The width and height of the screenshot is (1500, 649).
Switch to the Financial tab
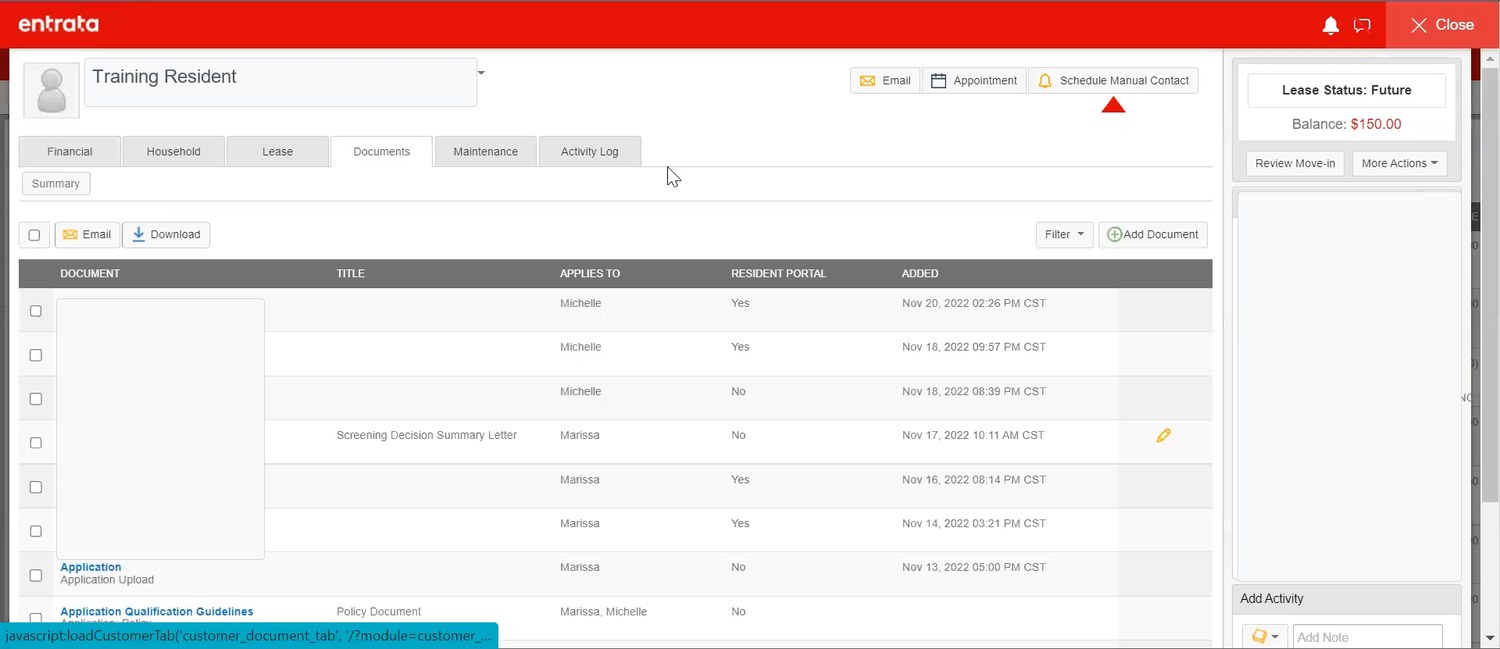pos(70,152)
